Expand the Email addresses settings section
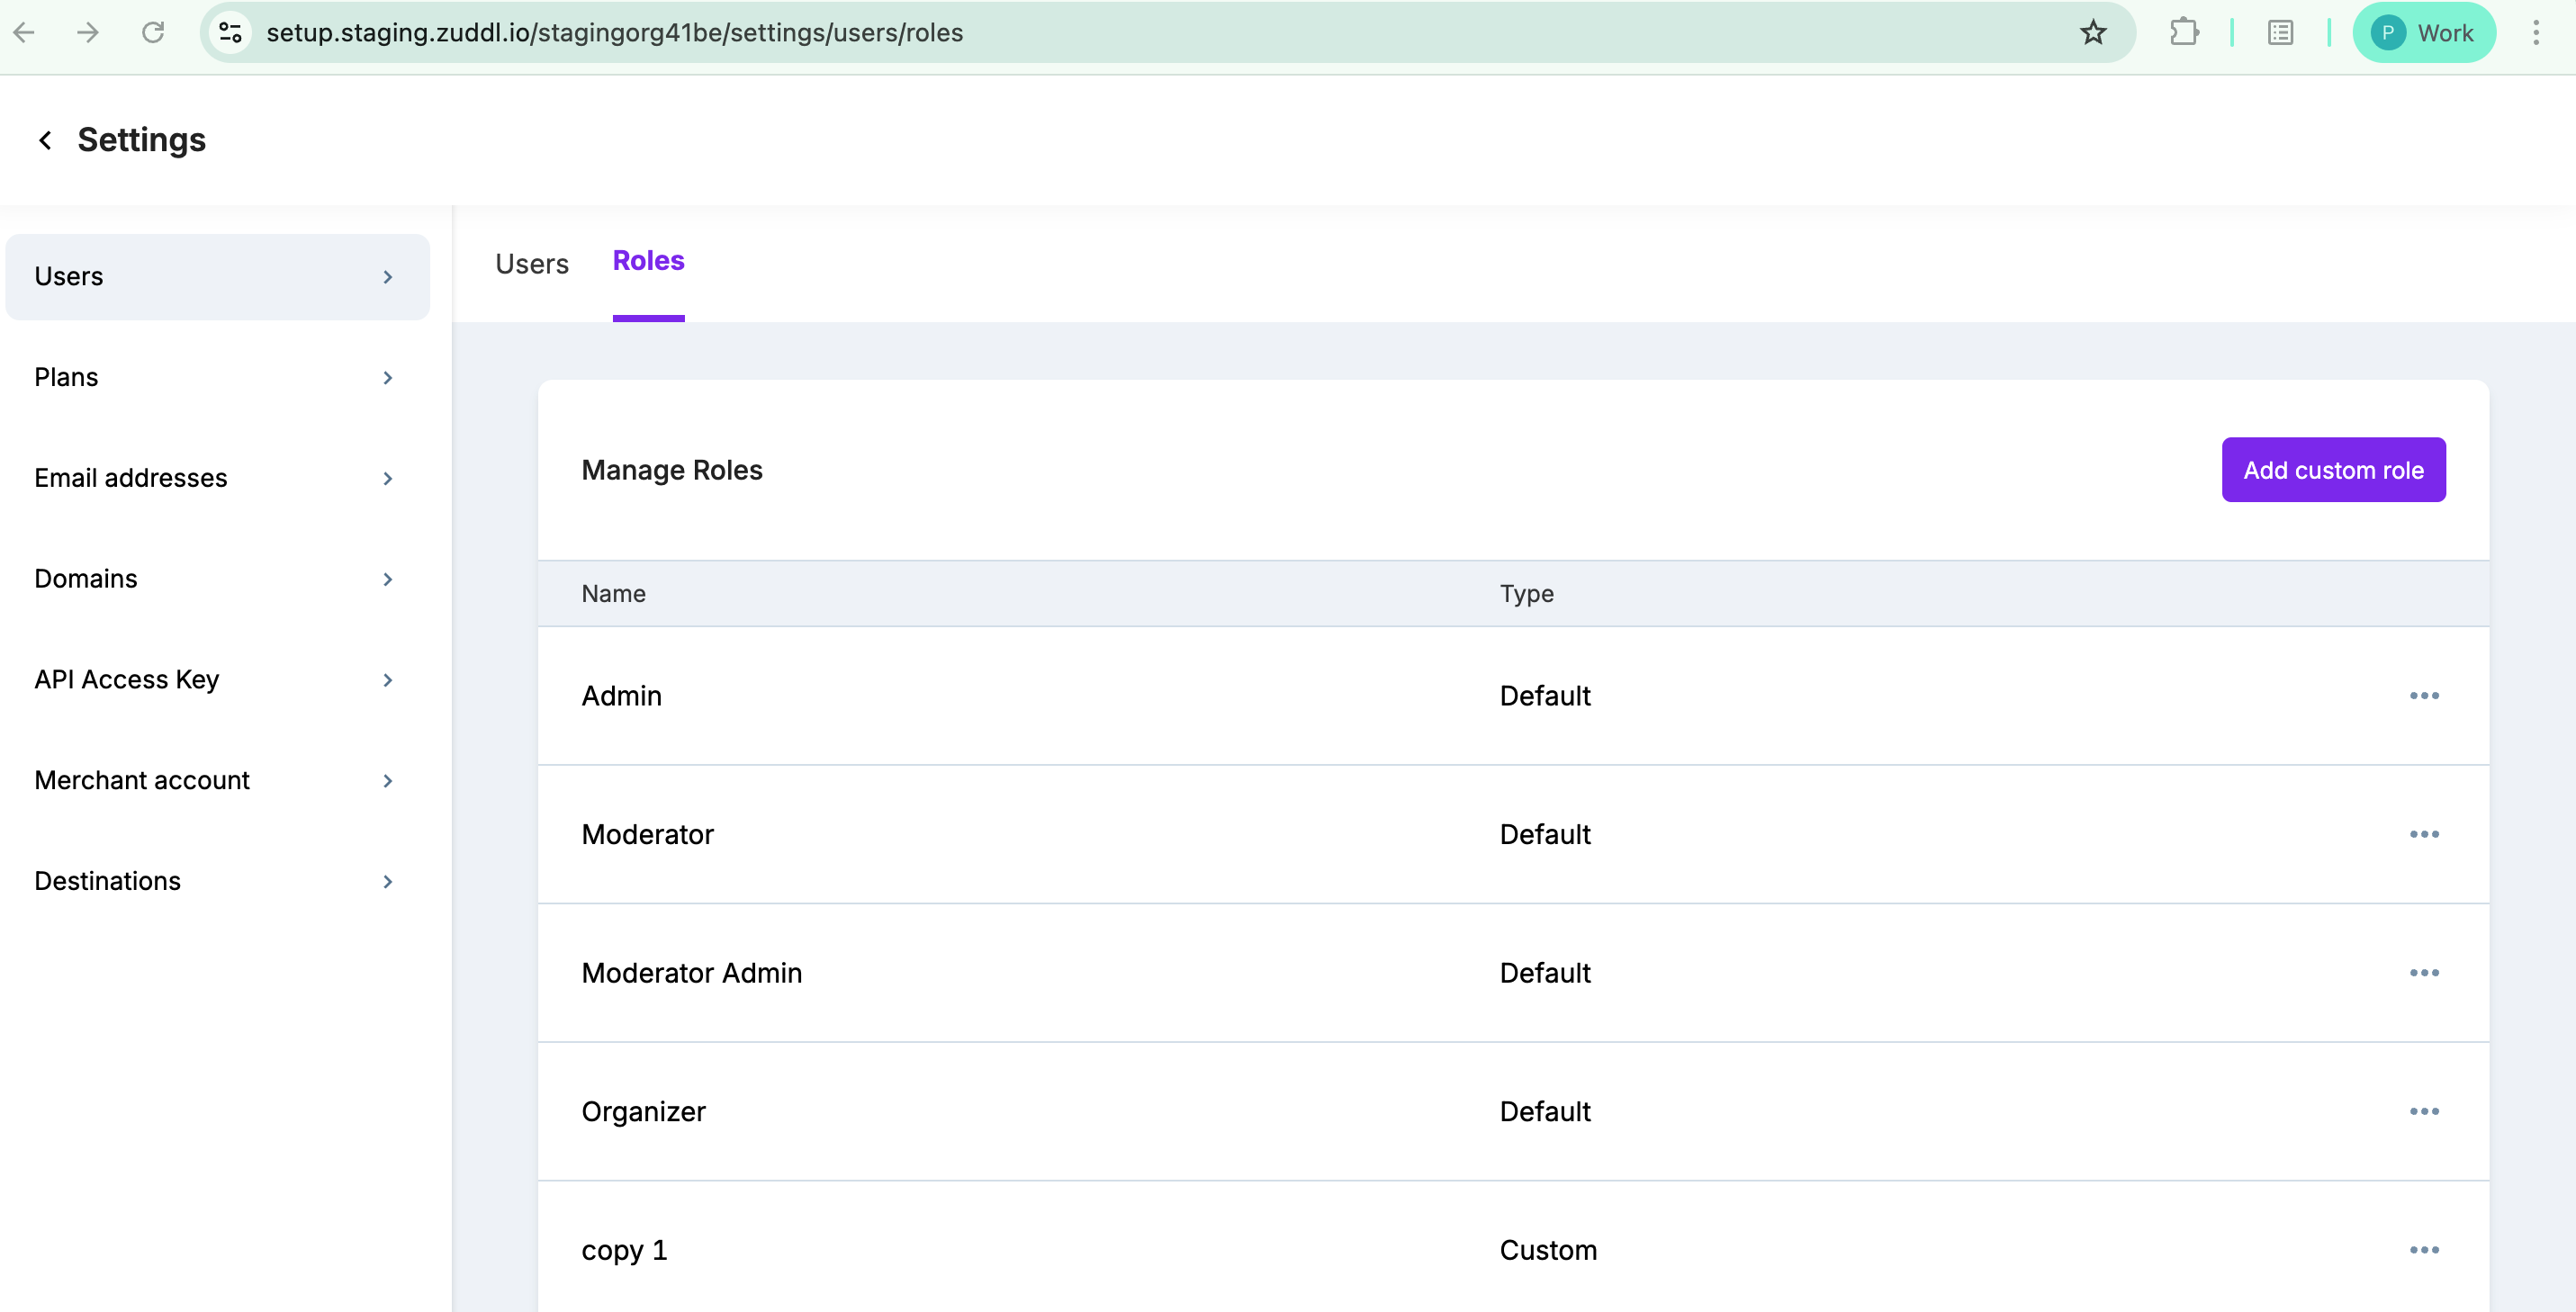The width and height of the screenshot is (2576, 1312). click(x=216, y=478)
